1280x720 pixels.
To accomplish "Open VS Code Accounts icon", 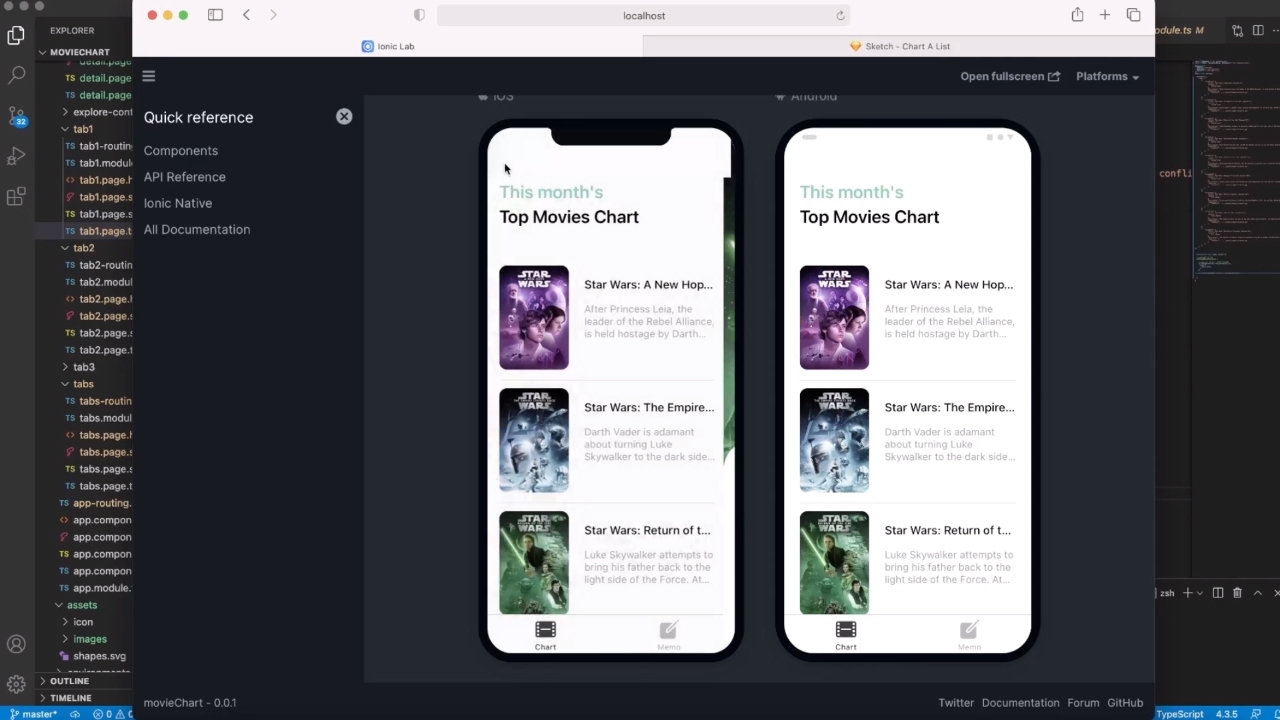I will (16, 645).
